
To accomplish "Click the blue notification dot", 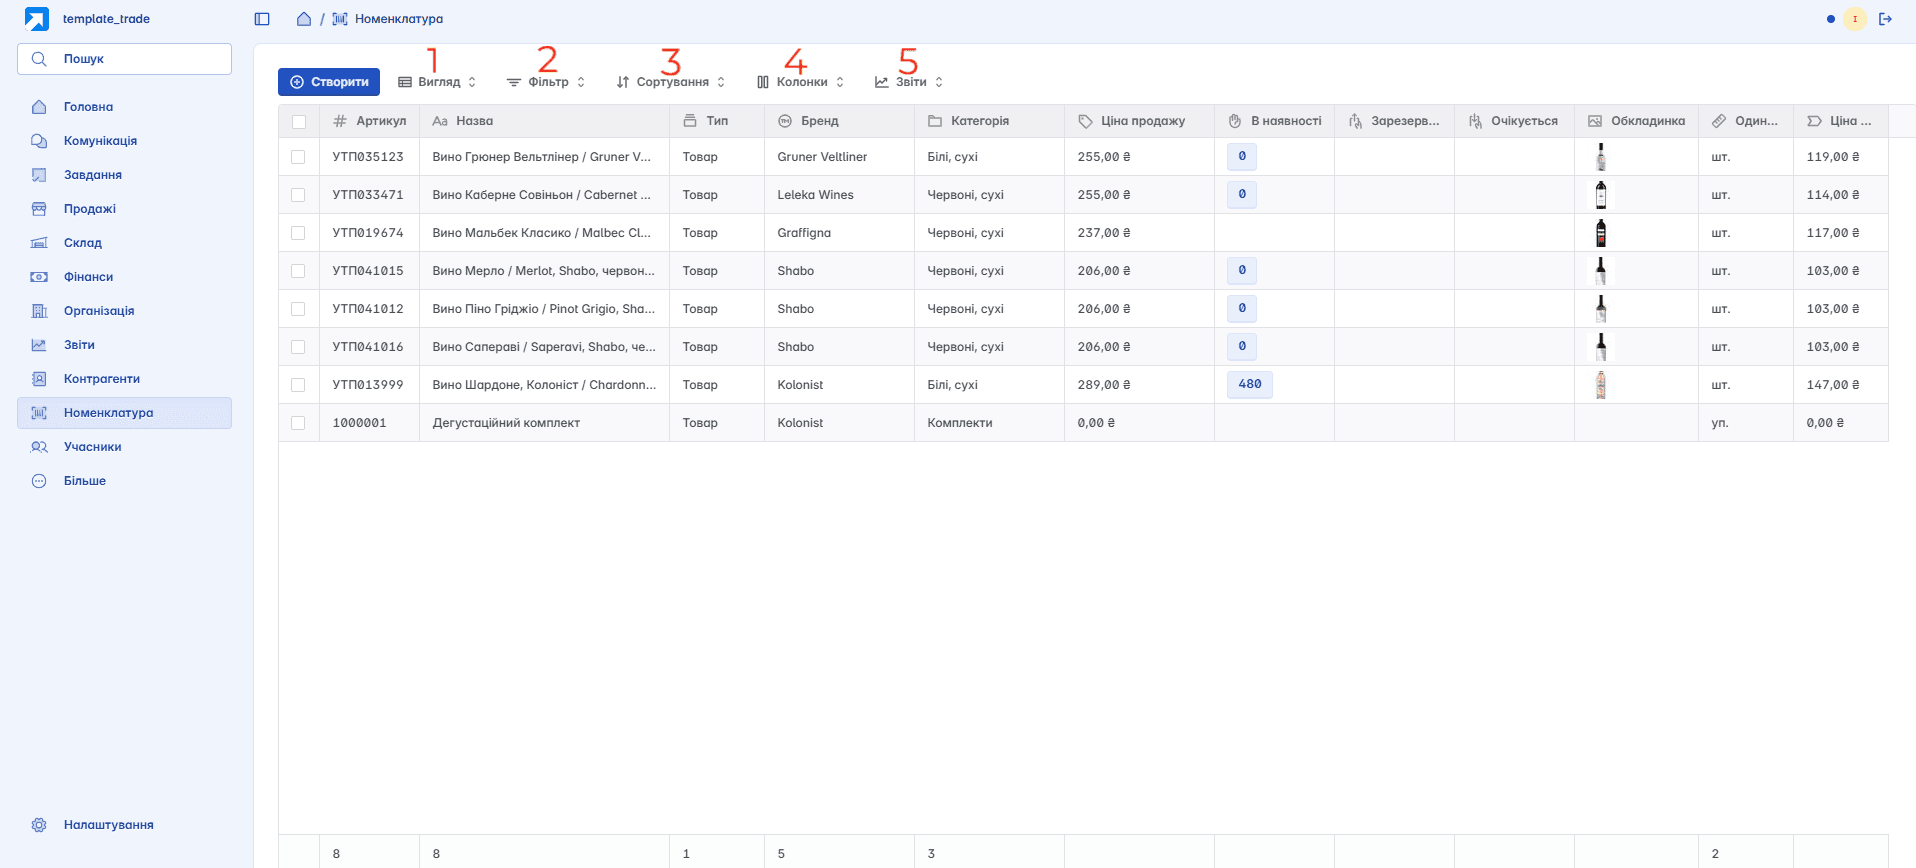I will (1831, 19).
